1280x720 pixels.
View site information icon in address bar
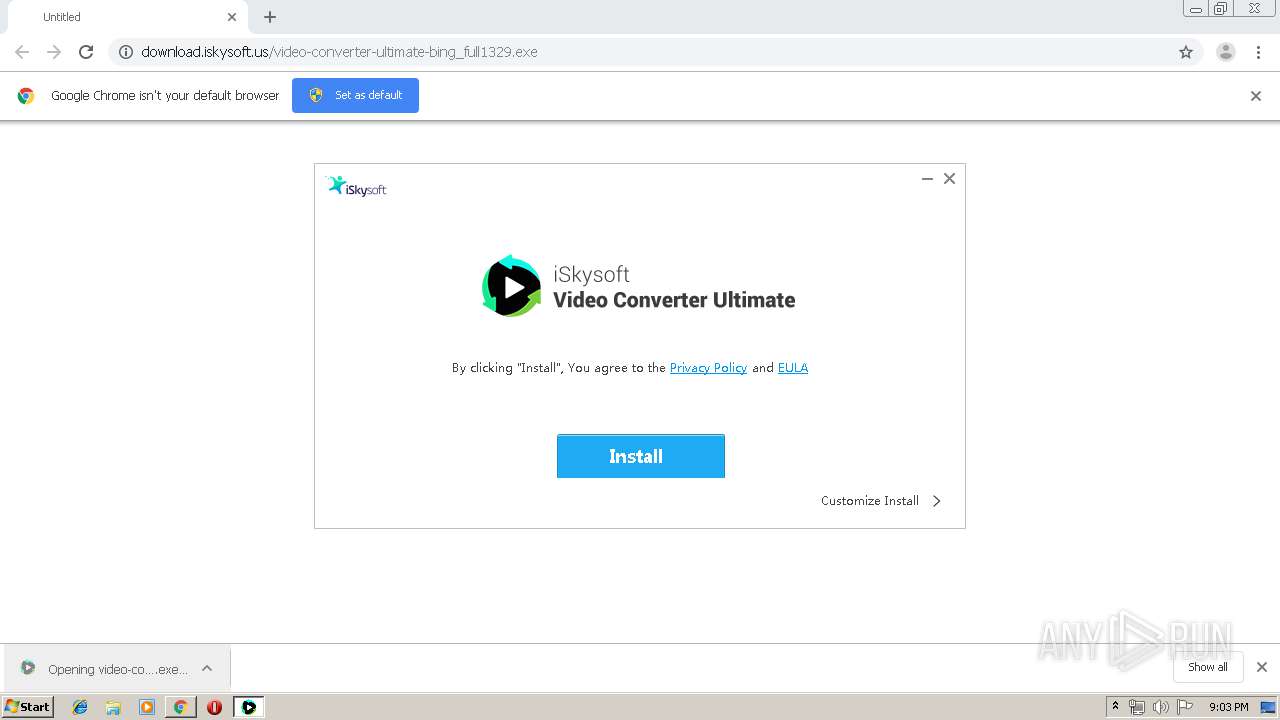pyautogui.click(x=126, y=52)
